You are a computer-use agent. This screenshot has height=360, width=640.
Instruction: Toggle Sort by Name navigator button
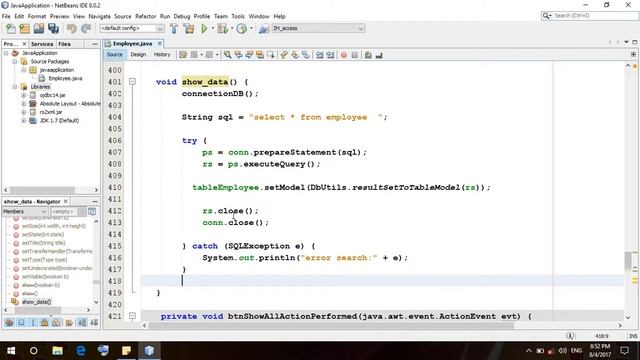tap(82, 322)
